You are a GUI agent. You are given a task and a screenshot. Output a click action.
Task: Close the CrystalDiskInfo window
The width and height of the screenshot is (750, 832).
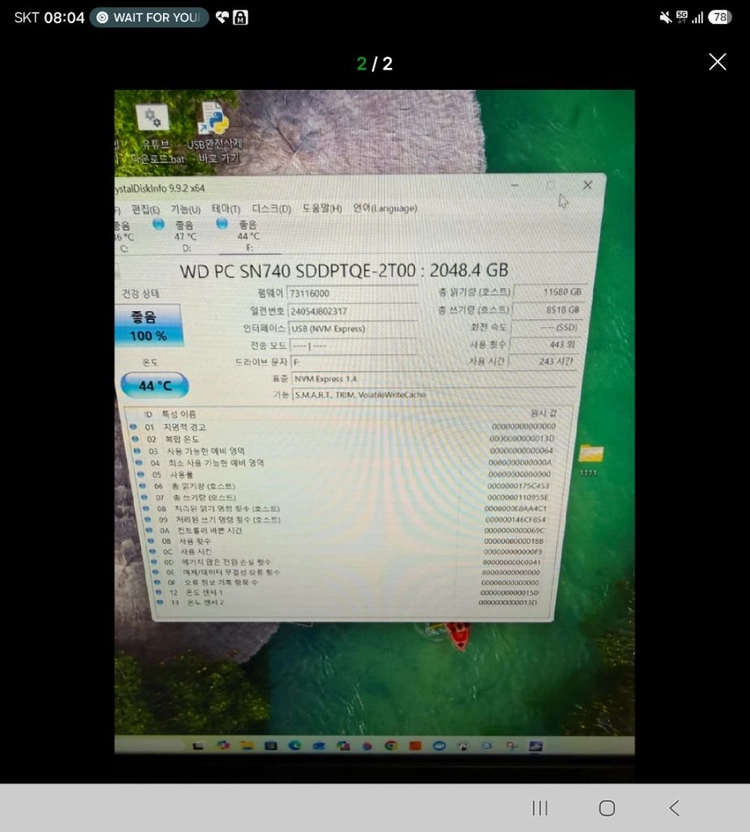tap(588, 185)
